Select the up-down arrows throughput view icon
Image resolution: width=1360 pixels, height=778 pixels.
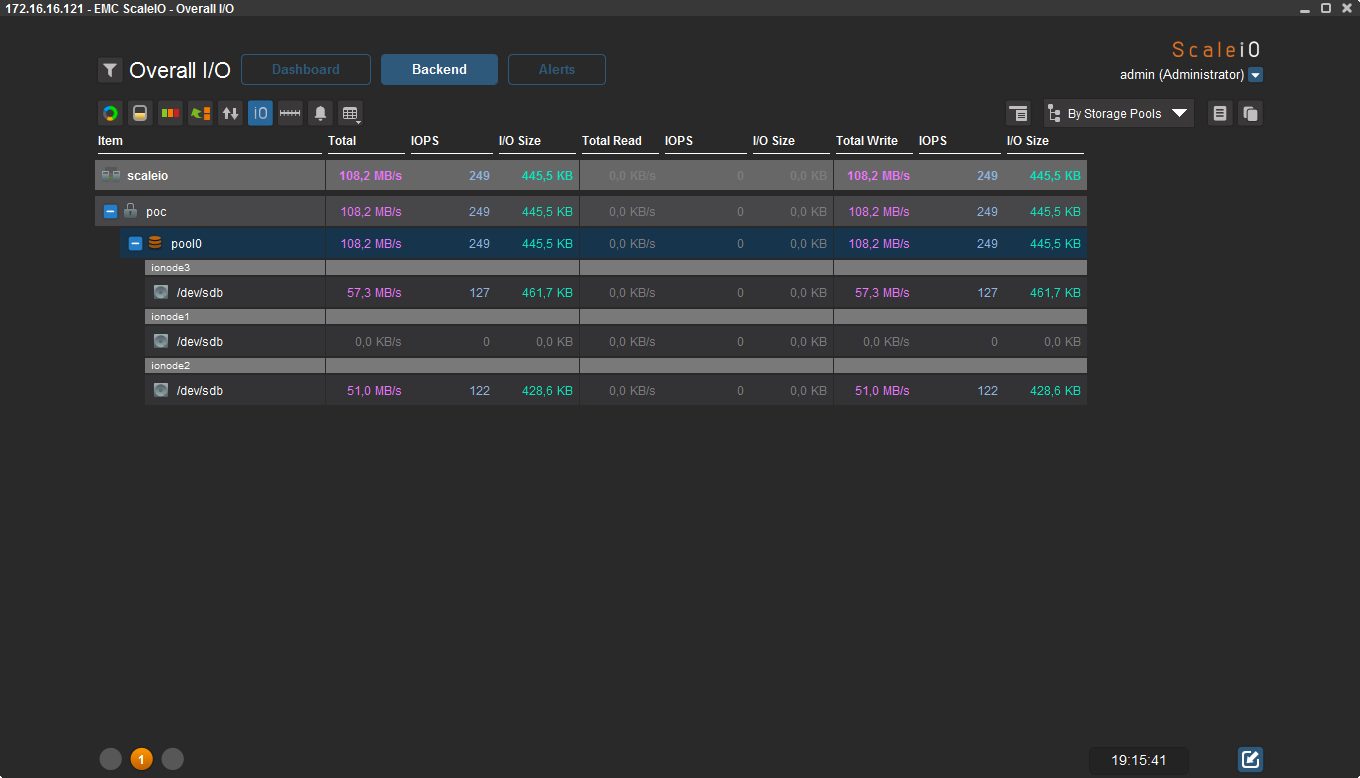click(230, 113)
